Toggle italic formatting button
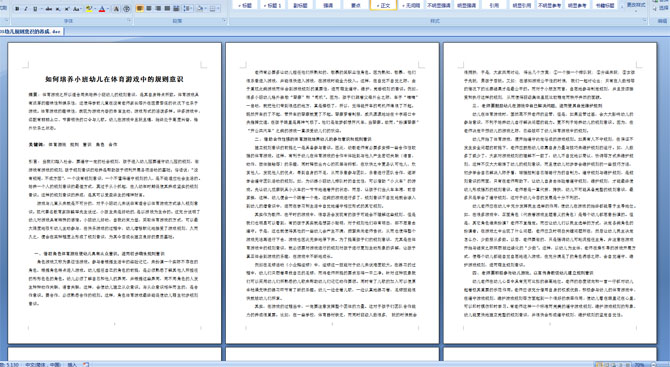This screenshot has height=367, width=670. click(26, 9)
